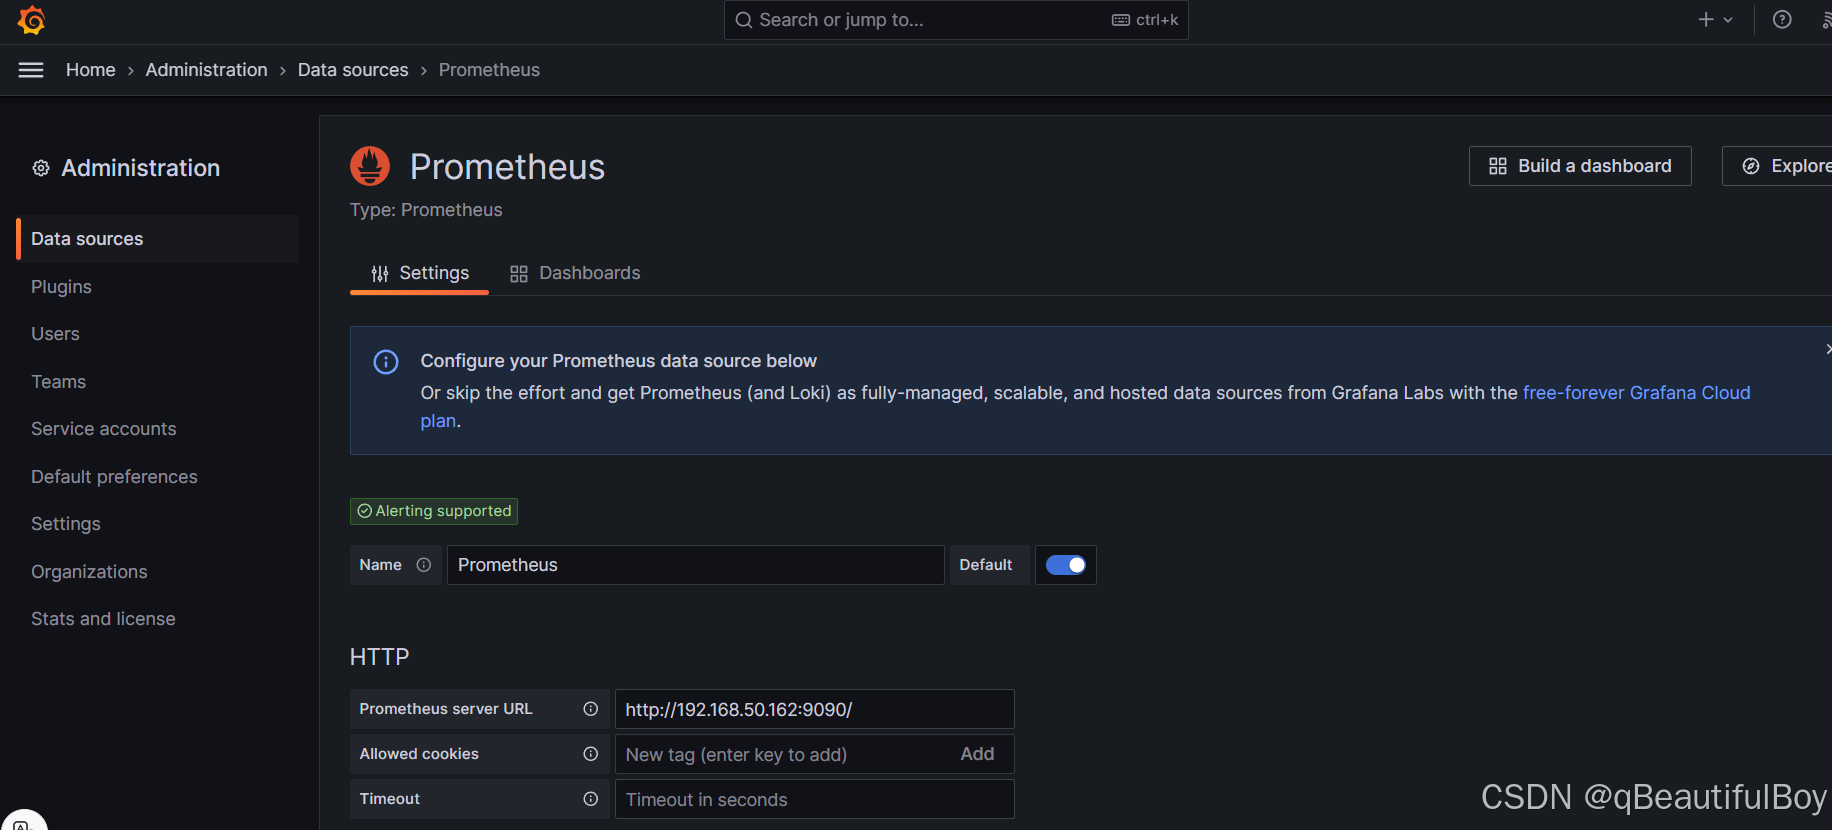Open the plus new item menu
1832x830 pixels.
tap(1715, 20)
